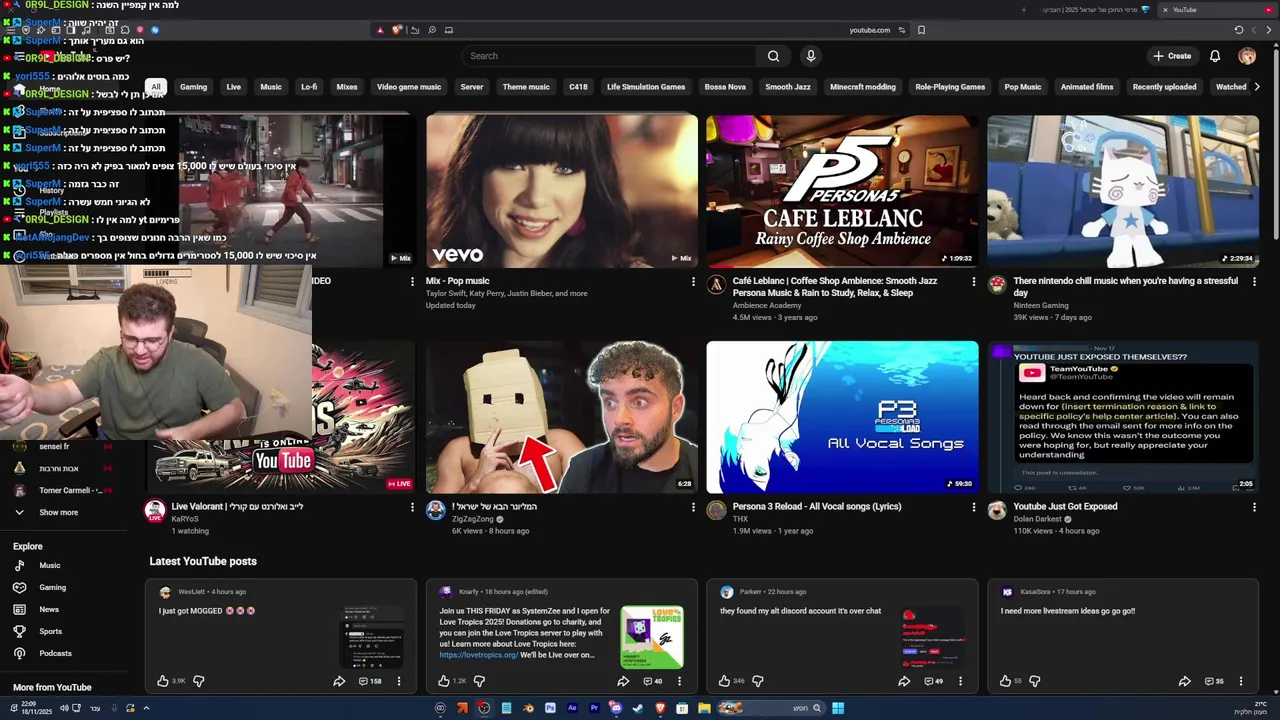Viewport: 1280px width, 720px height.
Task: Open Explore Podcasts in sidebar
Action: 55,654
